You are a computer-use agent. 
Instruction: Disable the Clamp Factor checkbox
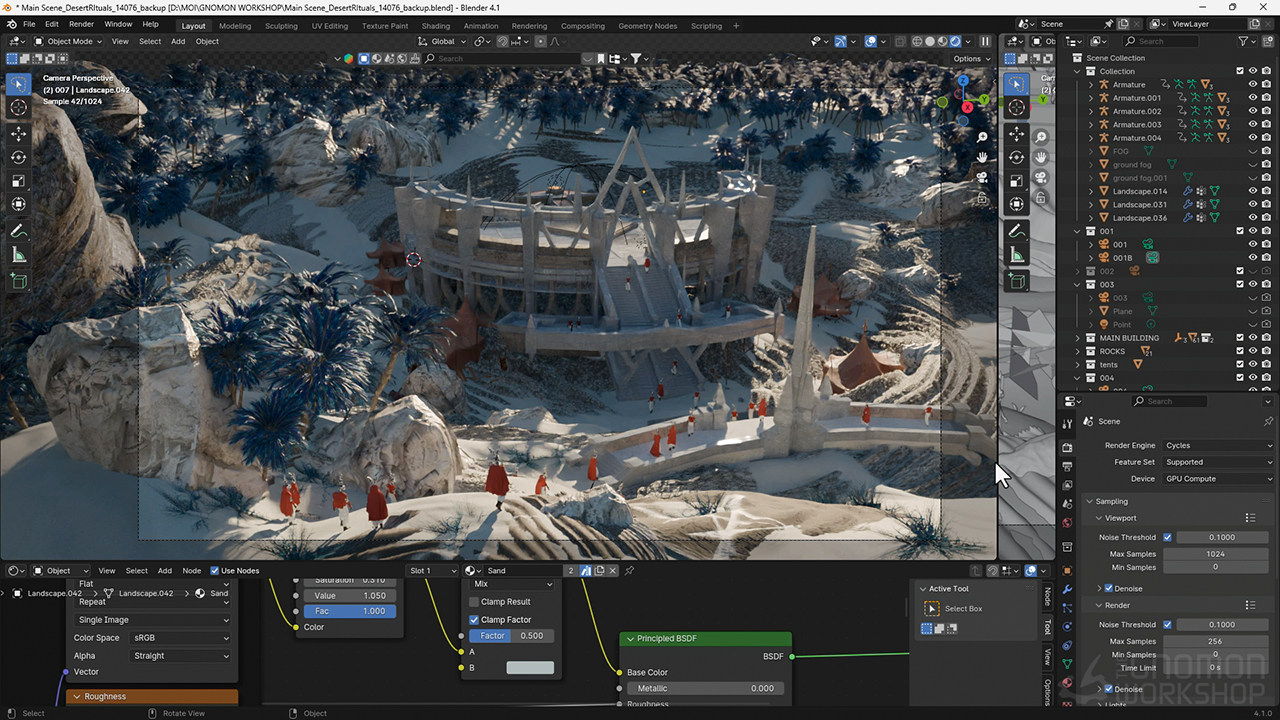(474, 620)
